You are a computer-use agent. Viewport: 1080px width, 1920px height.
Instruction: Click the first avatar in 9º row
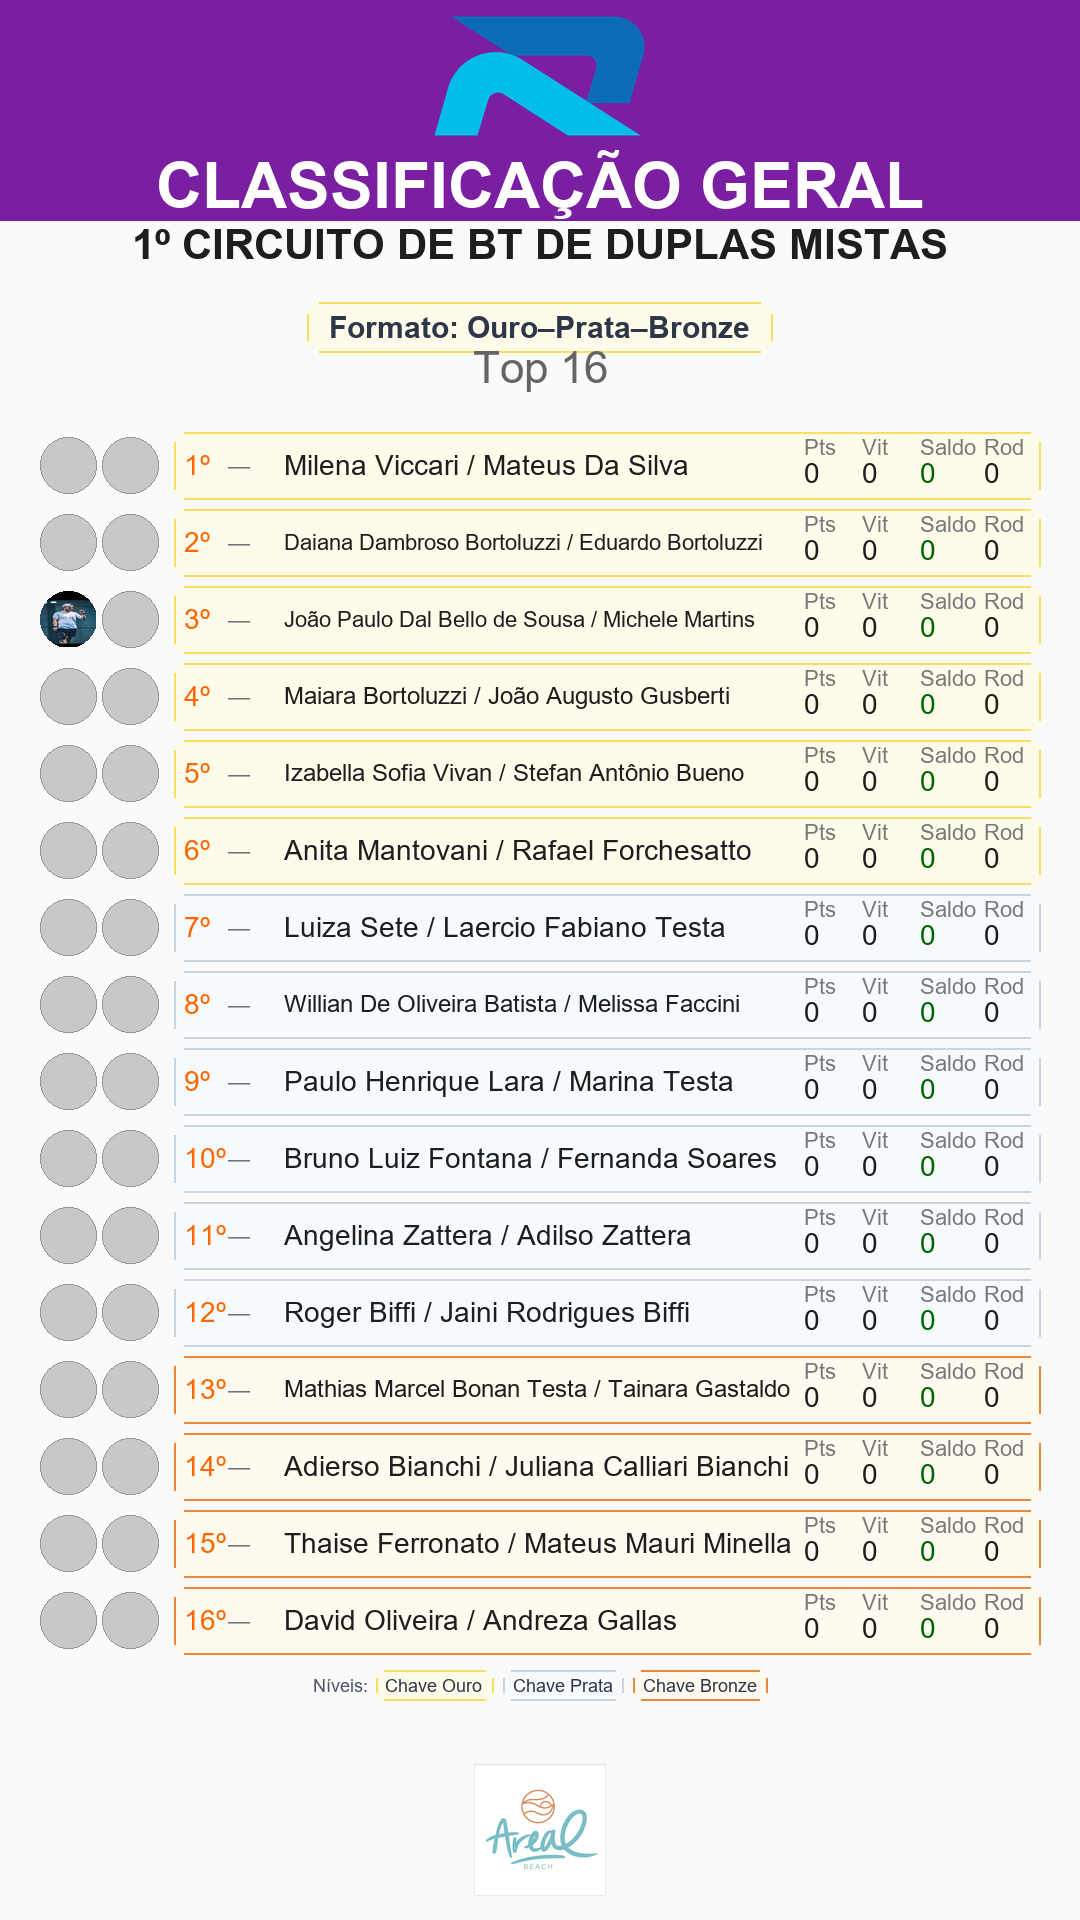68,1081
